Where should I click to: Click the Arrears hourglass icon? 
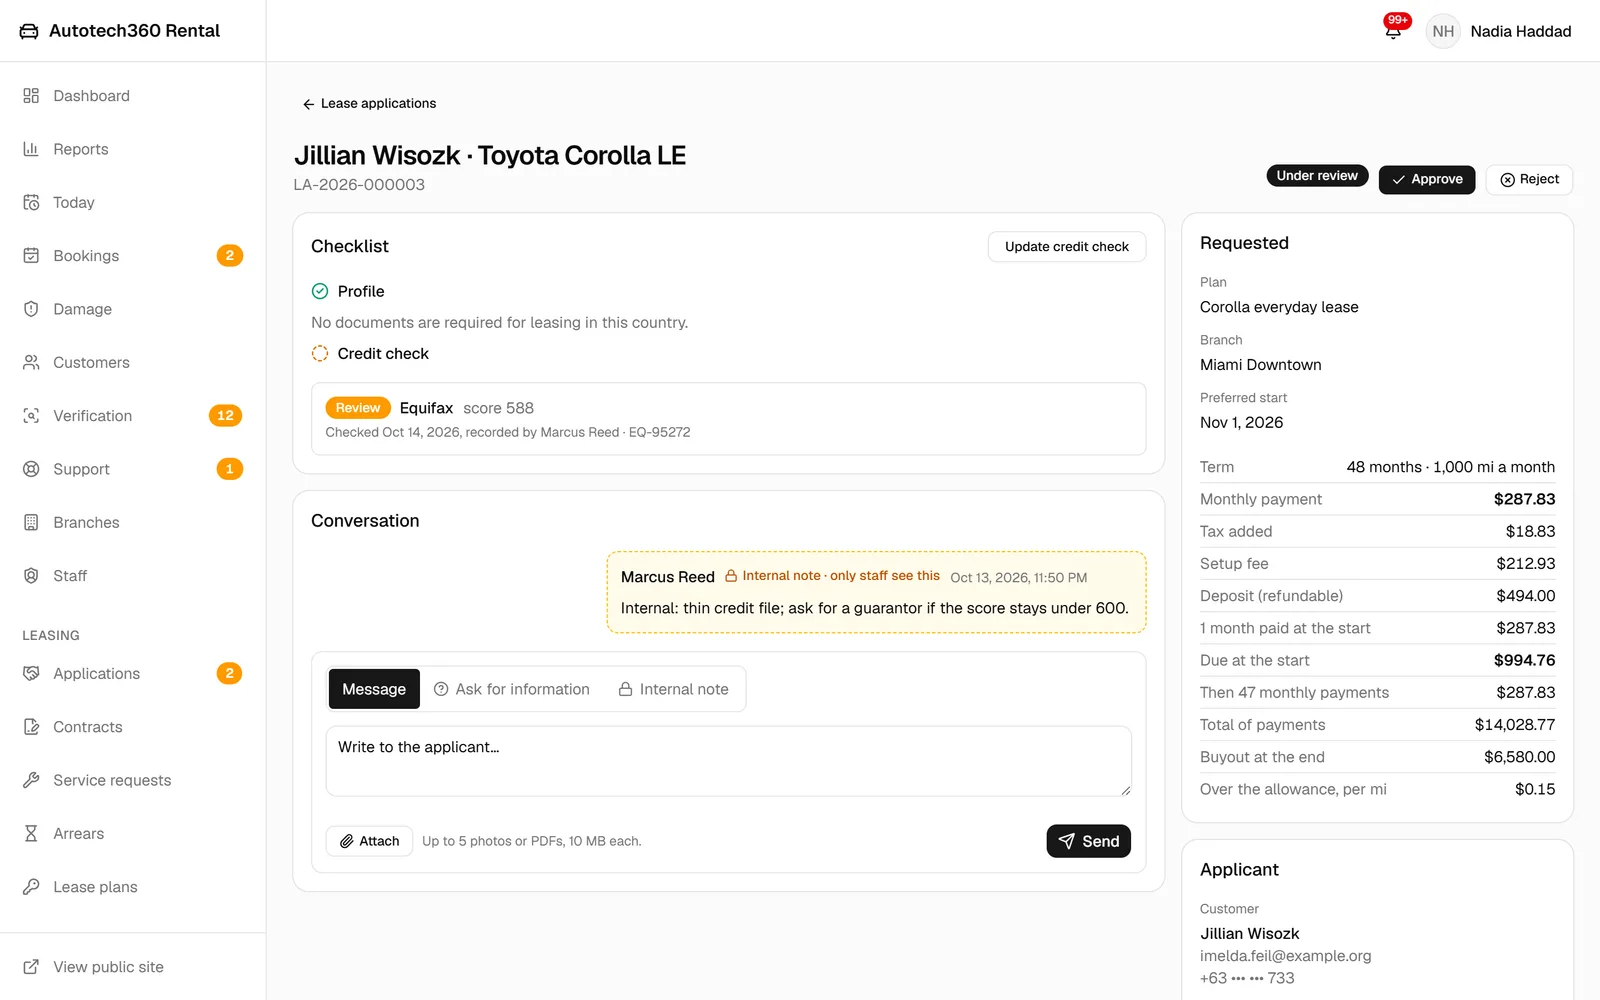click(x=31, y=834)
